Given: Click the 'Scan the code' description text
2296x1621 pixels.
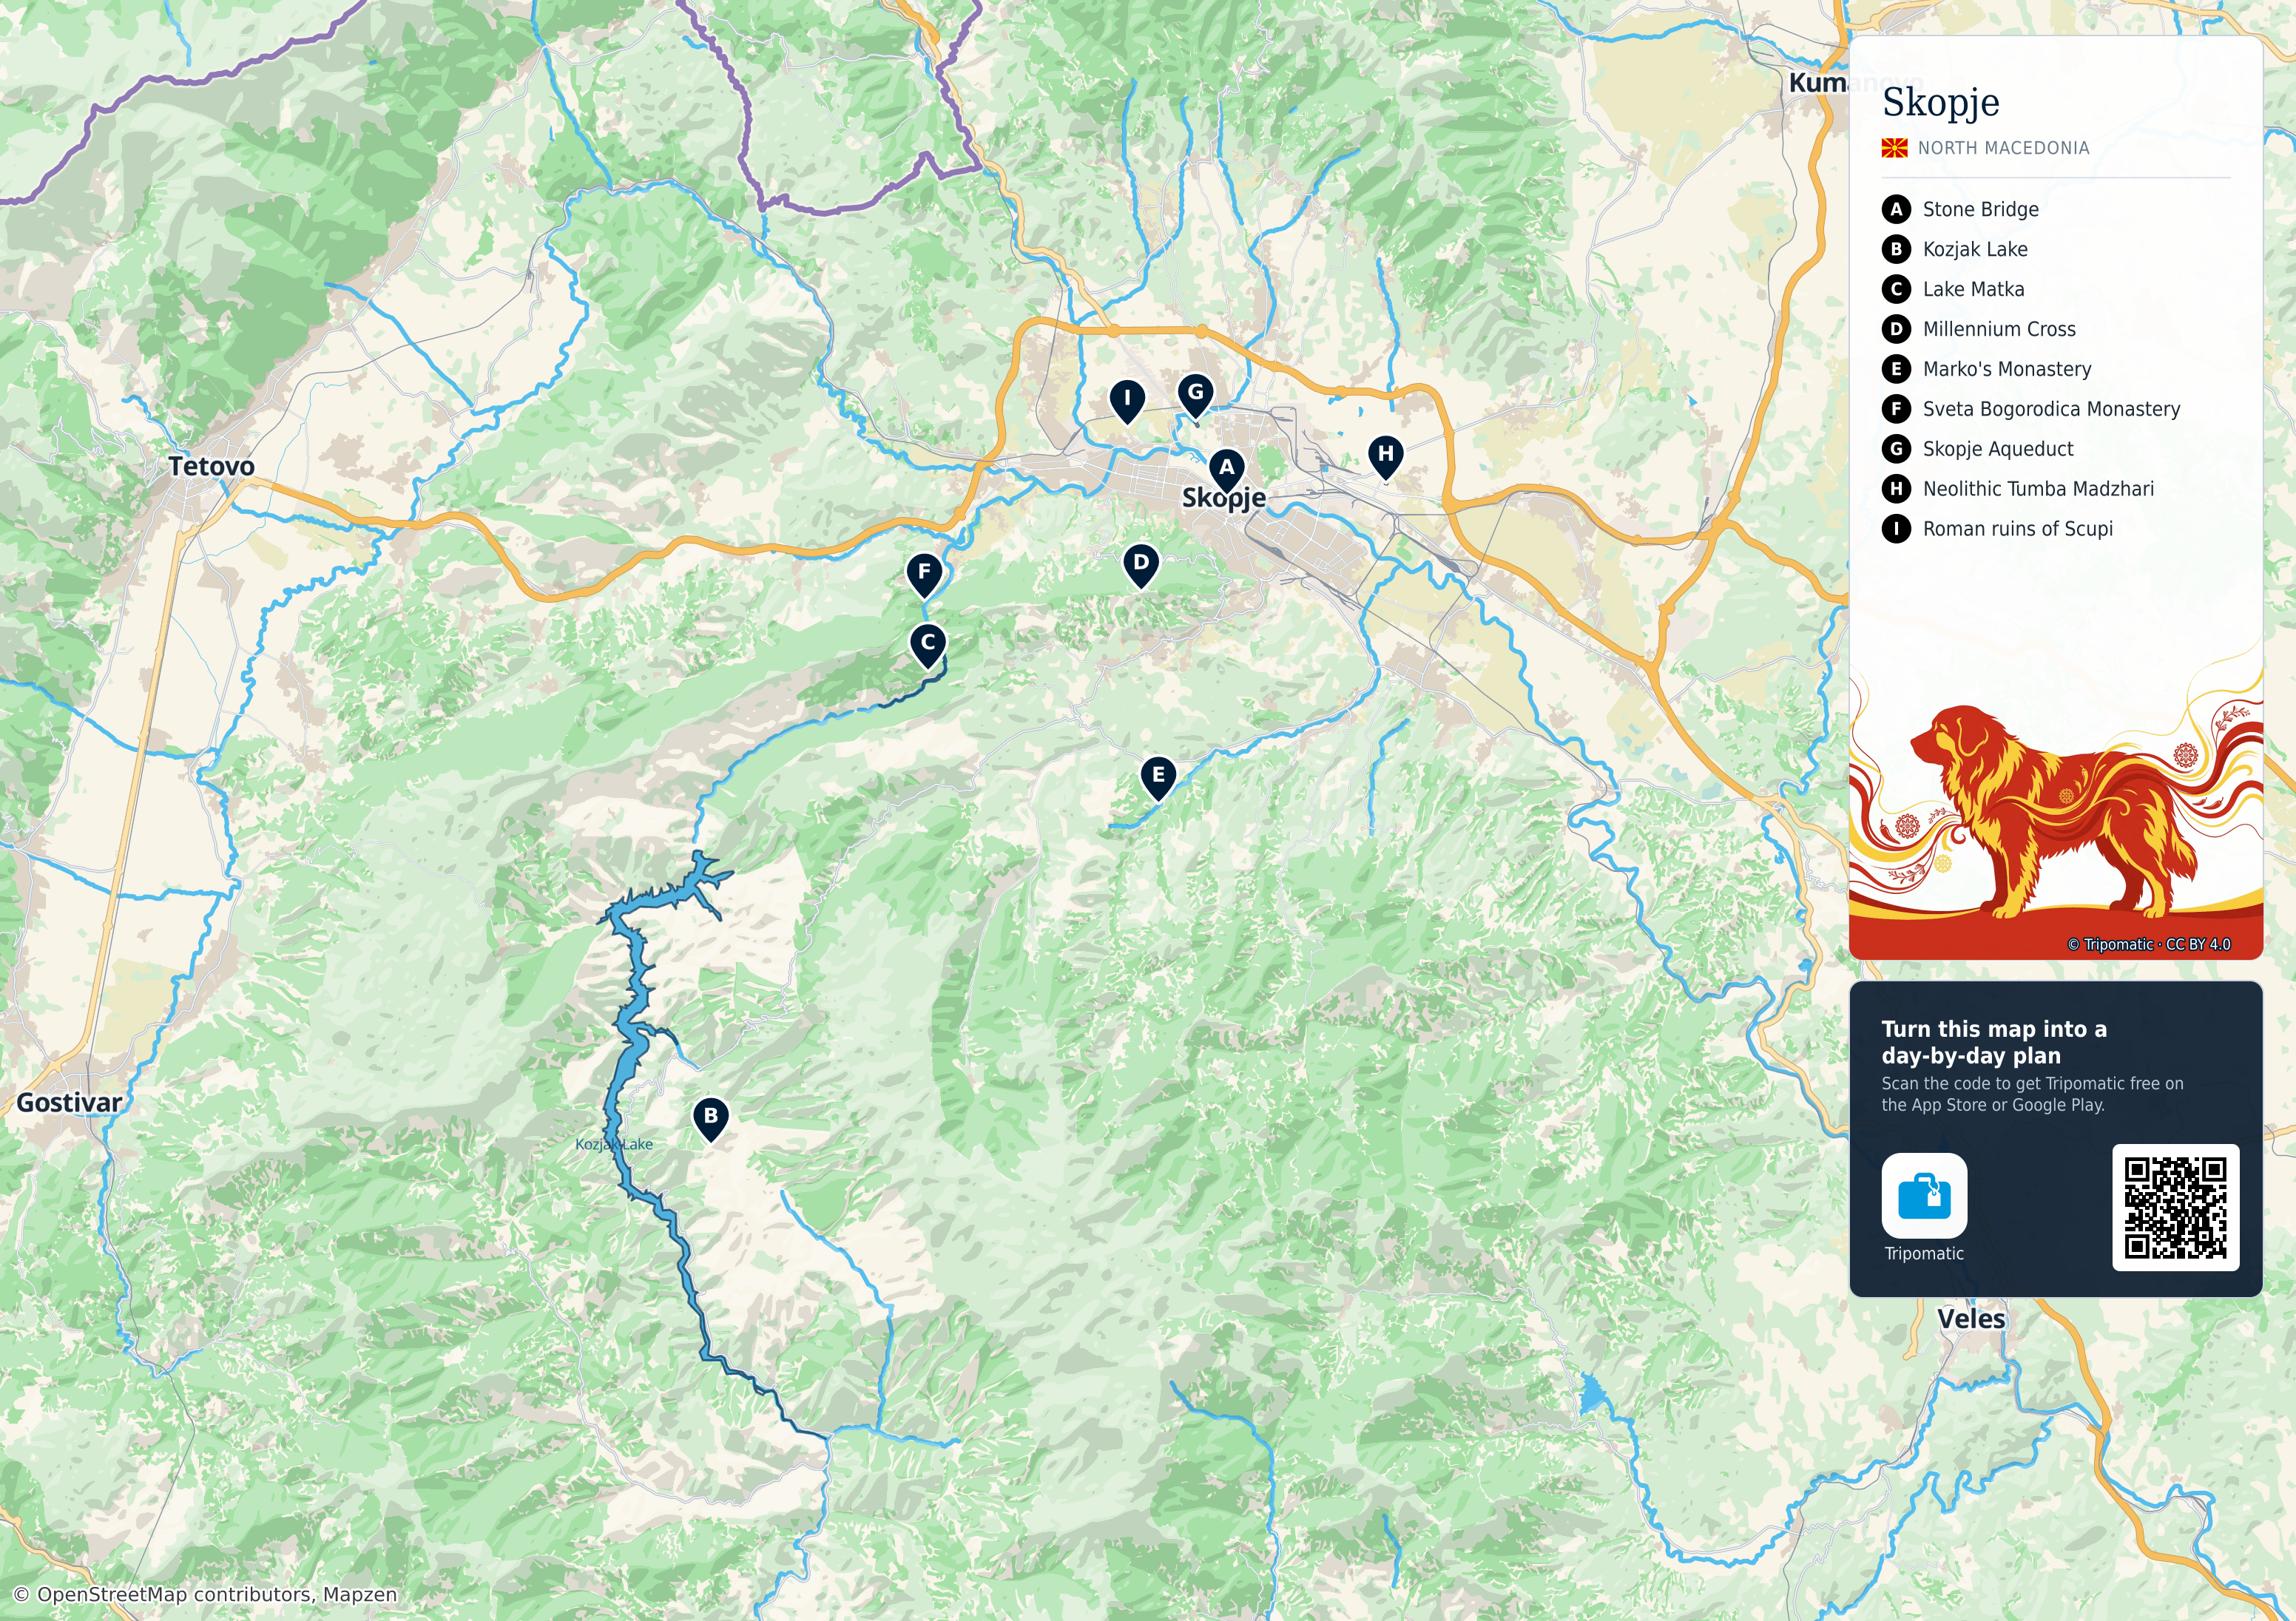Looking at the screenshot, I should [x=2032, y=1094].
